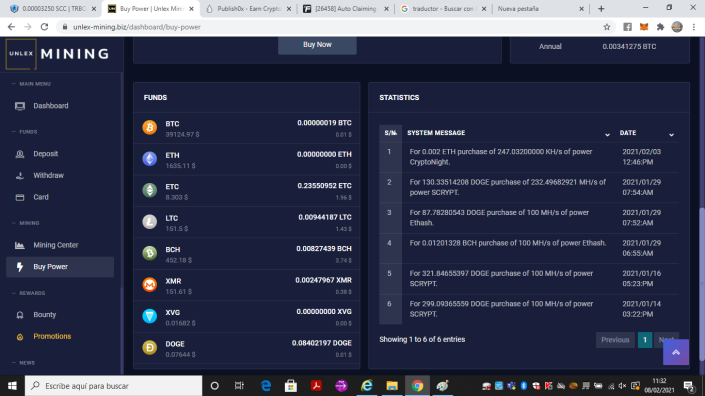
Task: Click the BTC balance 0.00000019 BTC
Action: 324,123
